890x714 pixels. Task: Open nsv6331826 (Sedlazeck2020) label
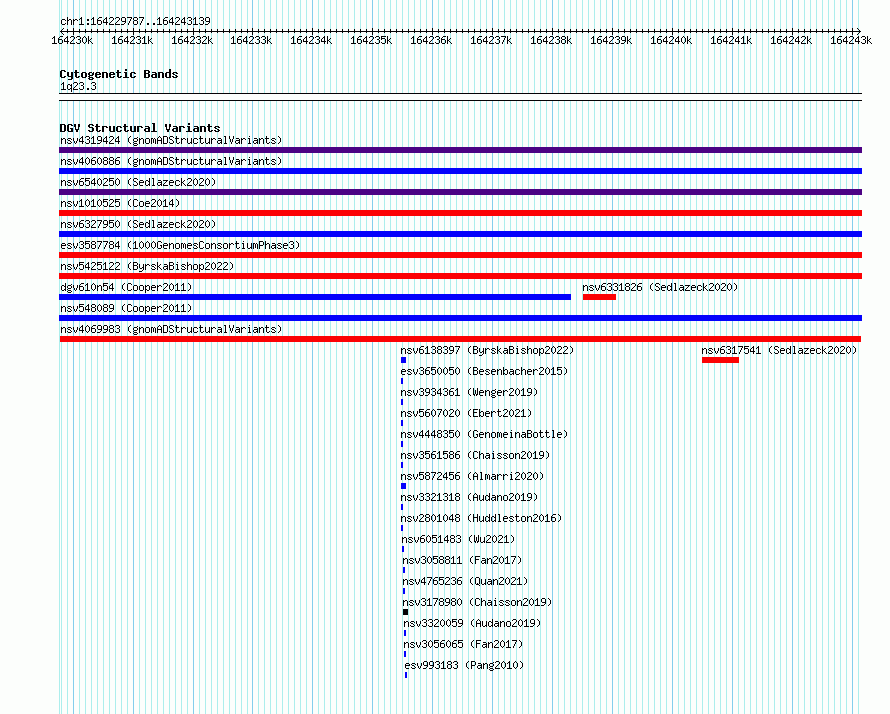point(660,287)
